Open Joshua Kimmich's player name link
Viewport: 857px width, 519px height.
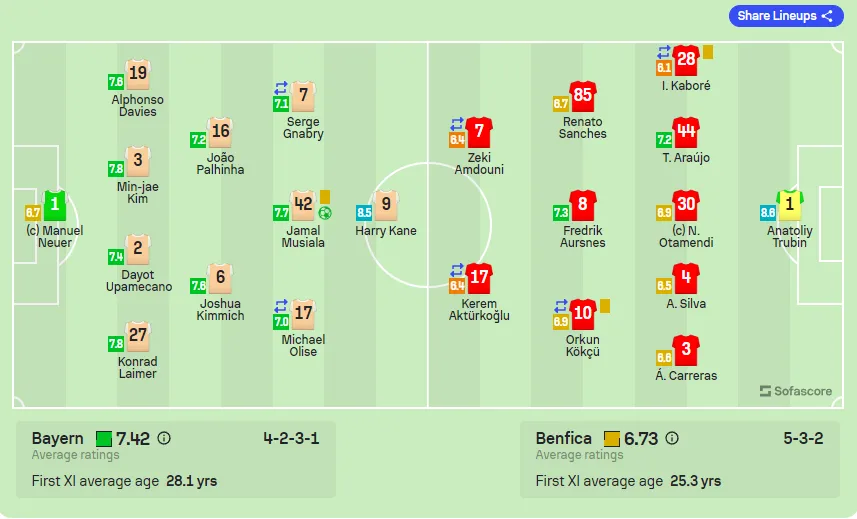pos(220,309)
